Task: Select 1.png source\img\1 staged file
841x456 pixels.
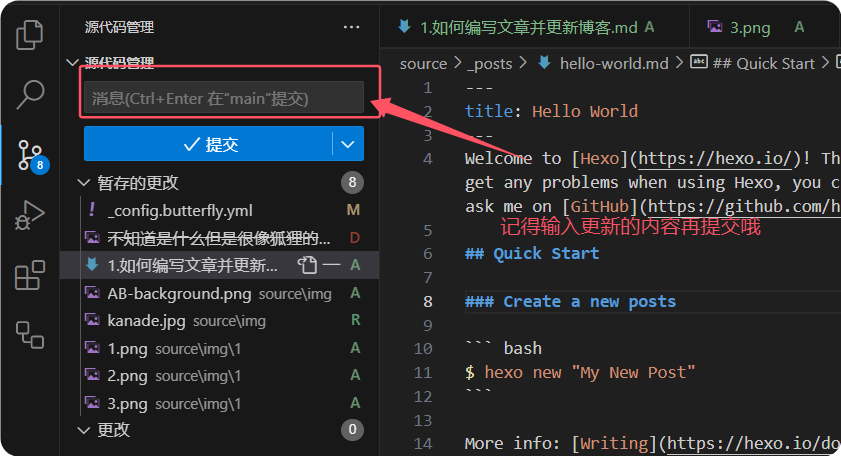Action: point(220,349)
